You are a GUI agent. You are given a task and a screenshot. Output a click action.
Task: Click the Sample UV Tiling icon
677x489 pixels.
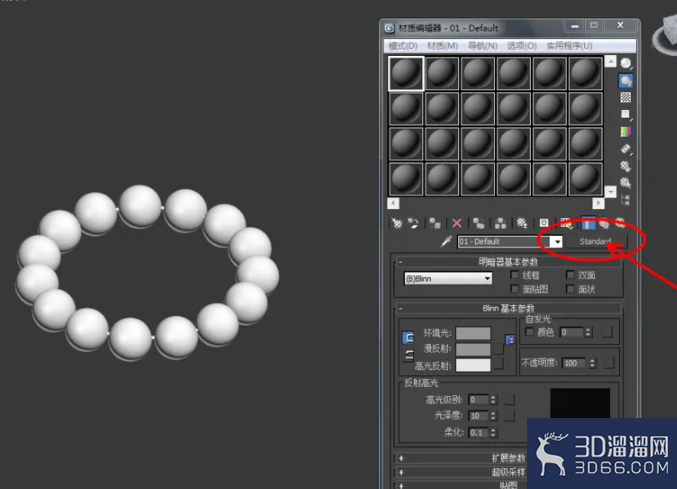click(x=626, y=114)
